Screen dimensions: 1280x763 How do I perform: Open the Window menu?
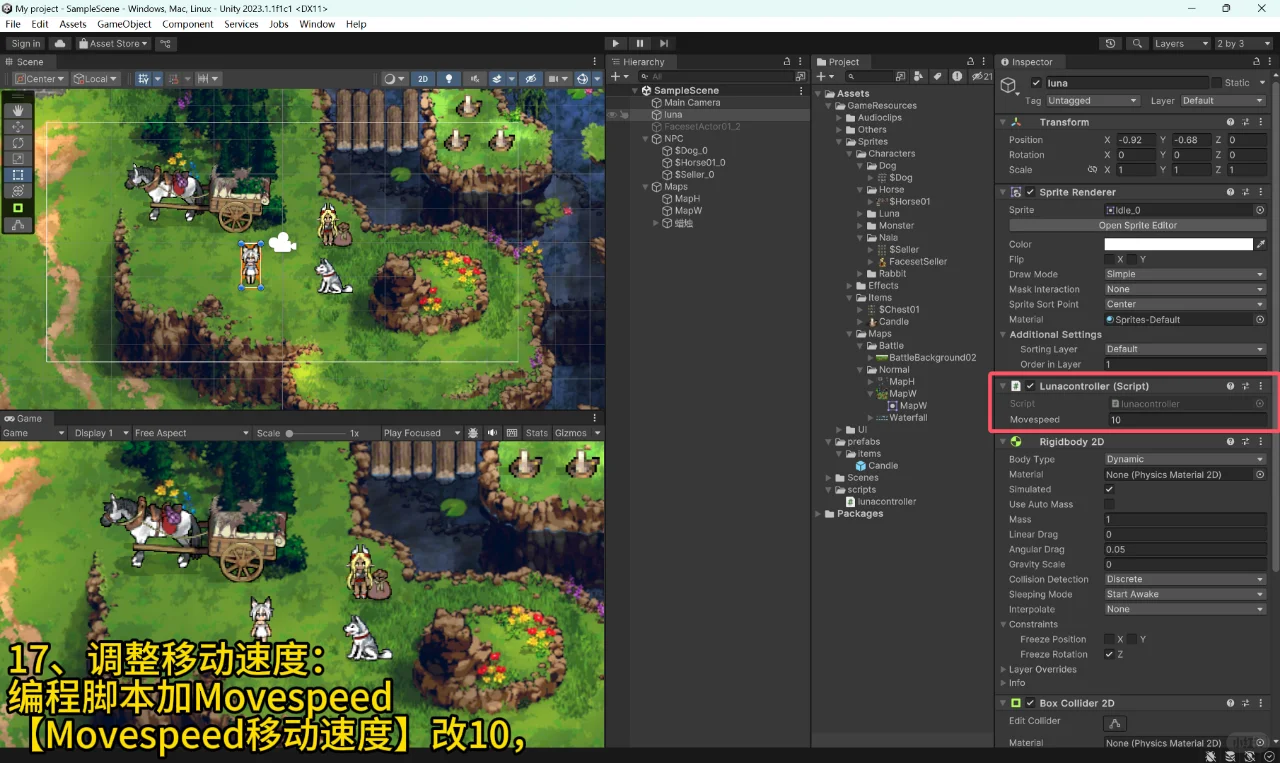[x=317, y=24]
